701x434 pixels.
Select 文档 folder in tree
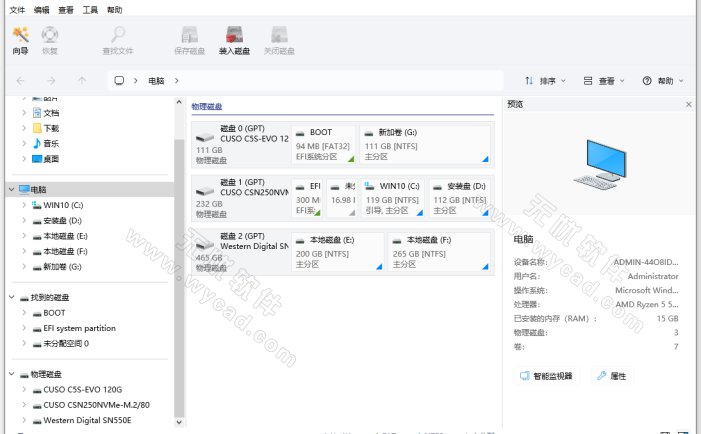click(46, 113)
